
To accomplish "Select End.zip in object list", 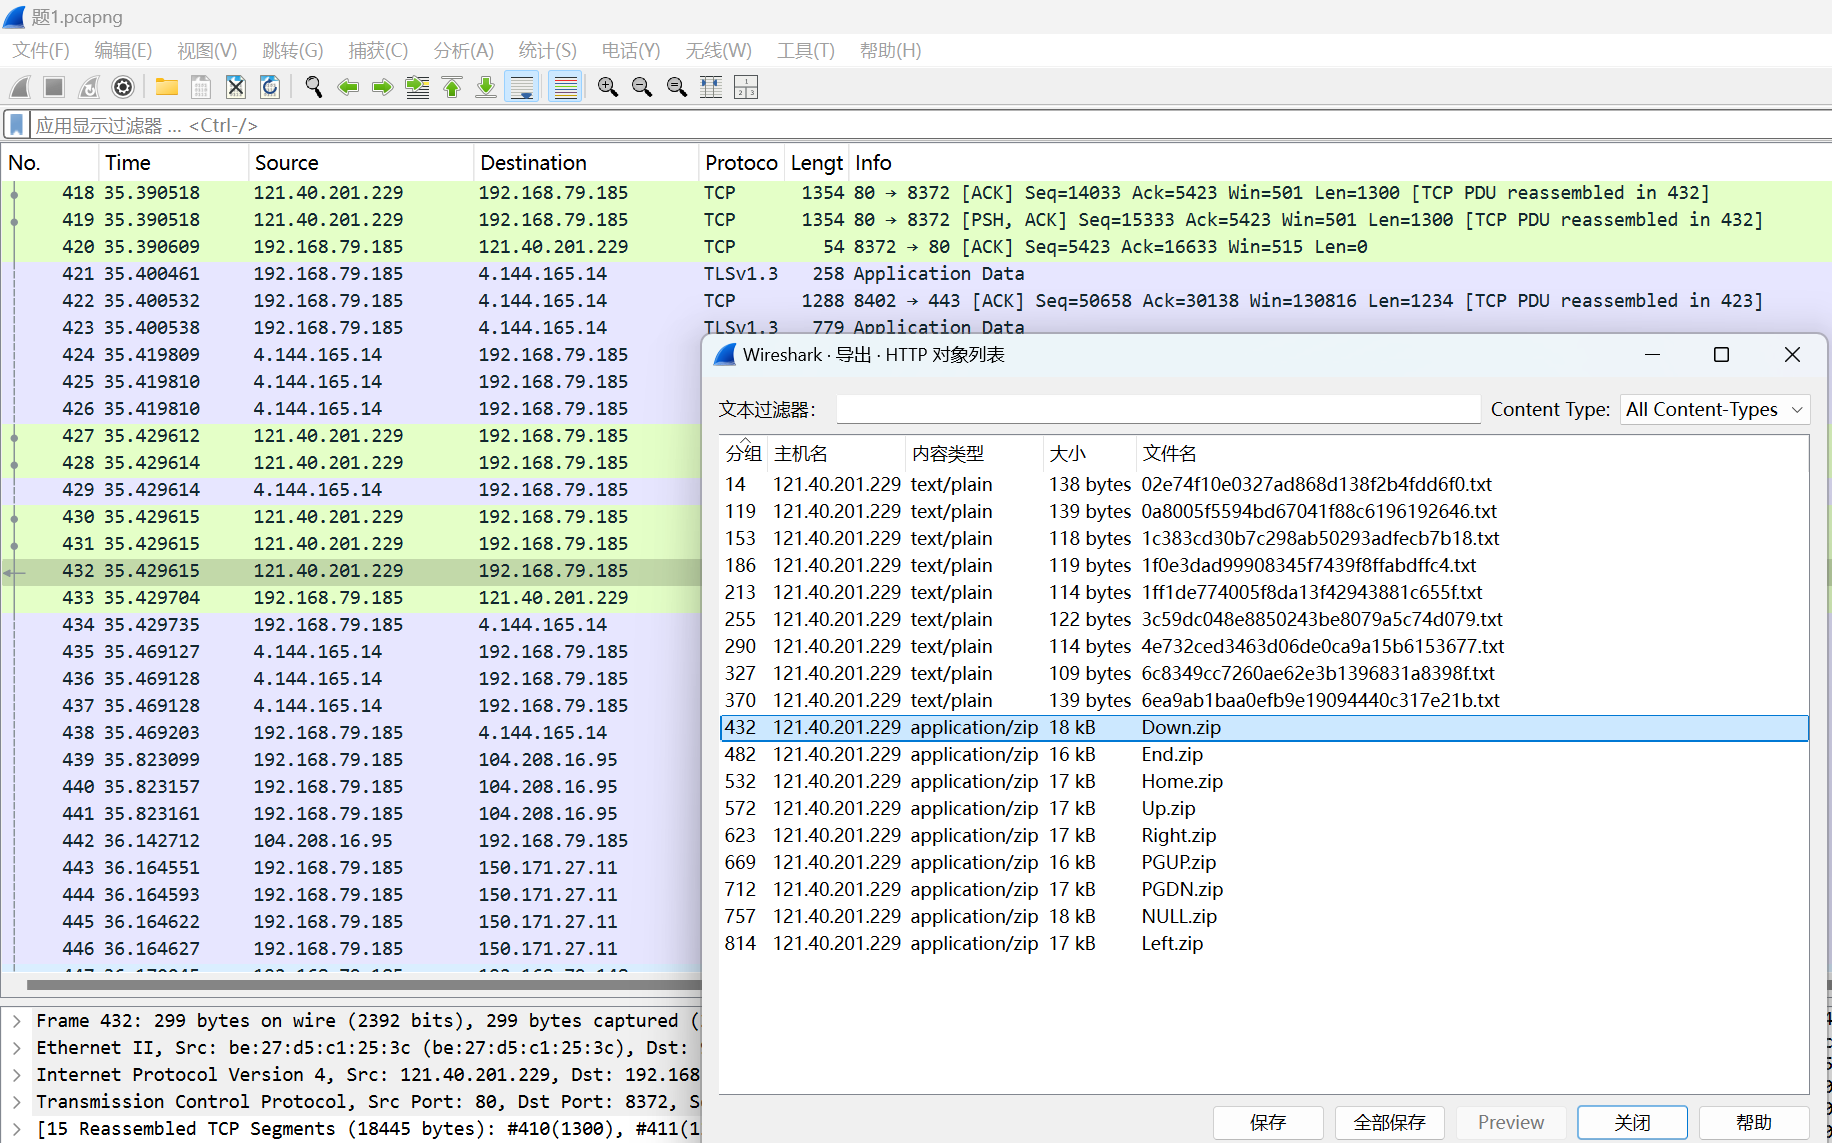I will [1264, 754].
